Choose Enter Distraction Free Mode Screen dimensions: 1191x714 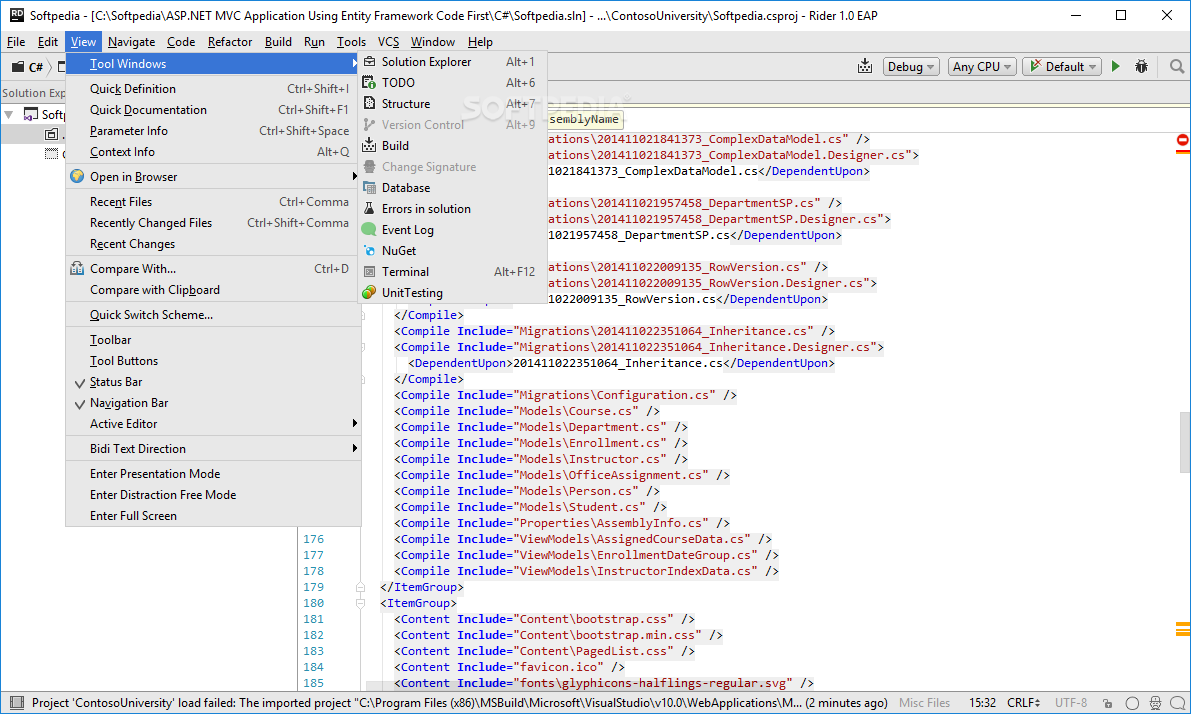(x=213, y=495)
